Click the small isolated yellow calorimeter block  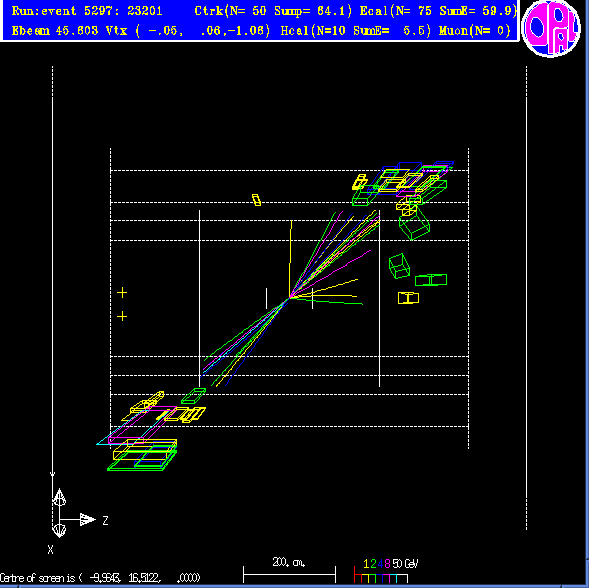256,200
